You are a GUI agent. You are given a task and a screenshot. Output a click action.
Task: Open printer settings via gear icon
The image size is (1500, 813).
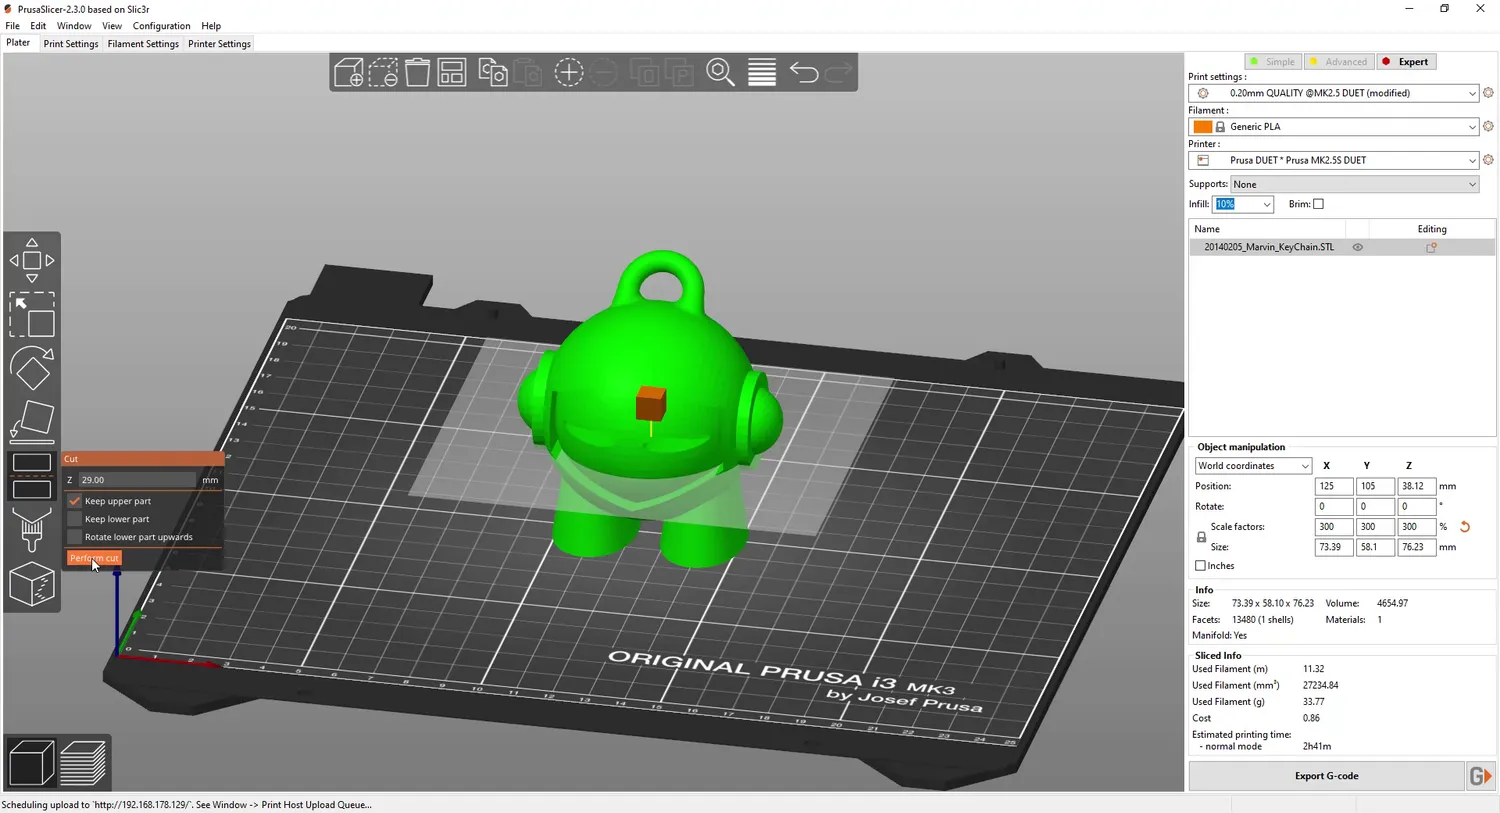pyautogui.click(x=1488, y=160)
